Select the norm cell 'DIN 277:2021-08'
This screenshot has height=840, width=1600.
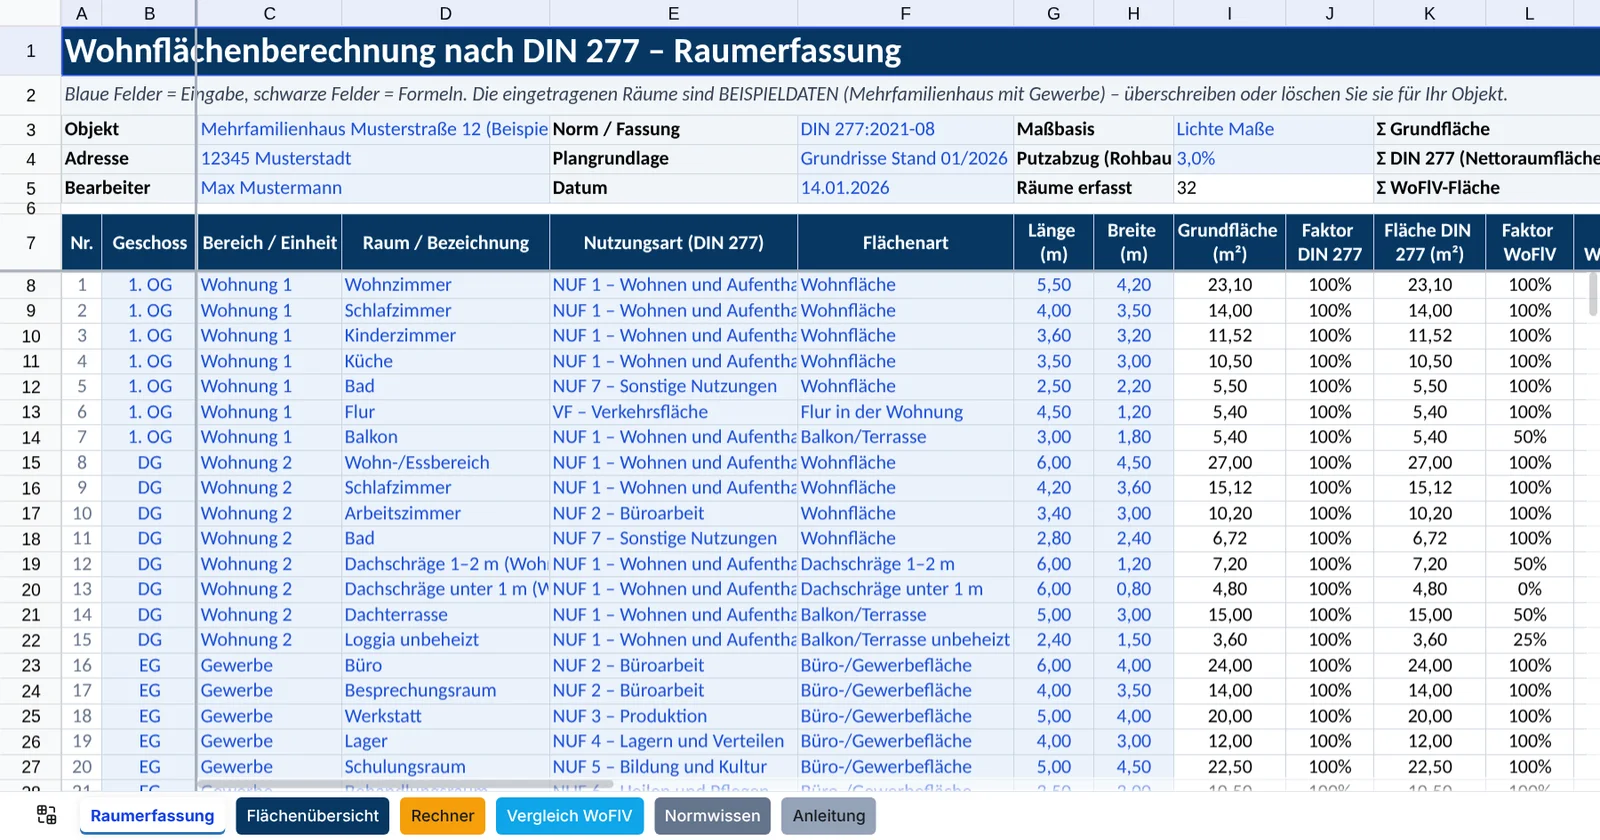tap(905, 129)
